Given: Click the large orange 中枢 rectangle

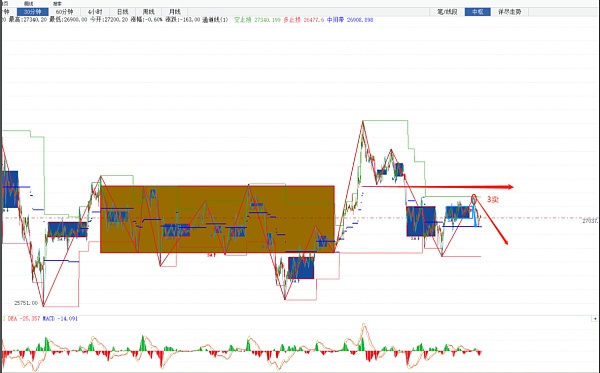Looking at the screenshot, I should pyautogui.click(x=217, y=219).
